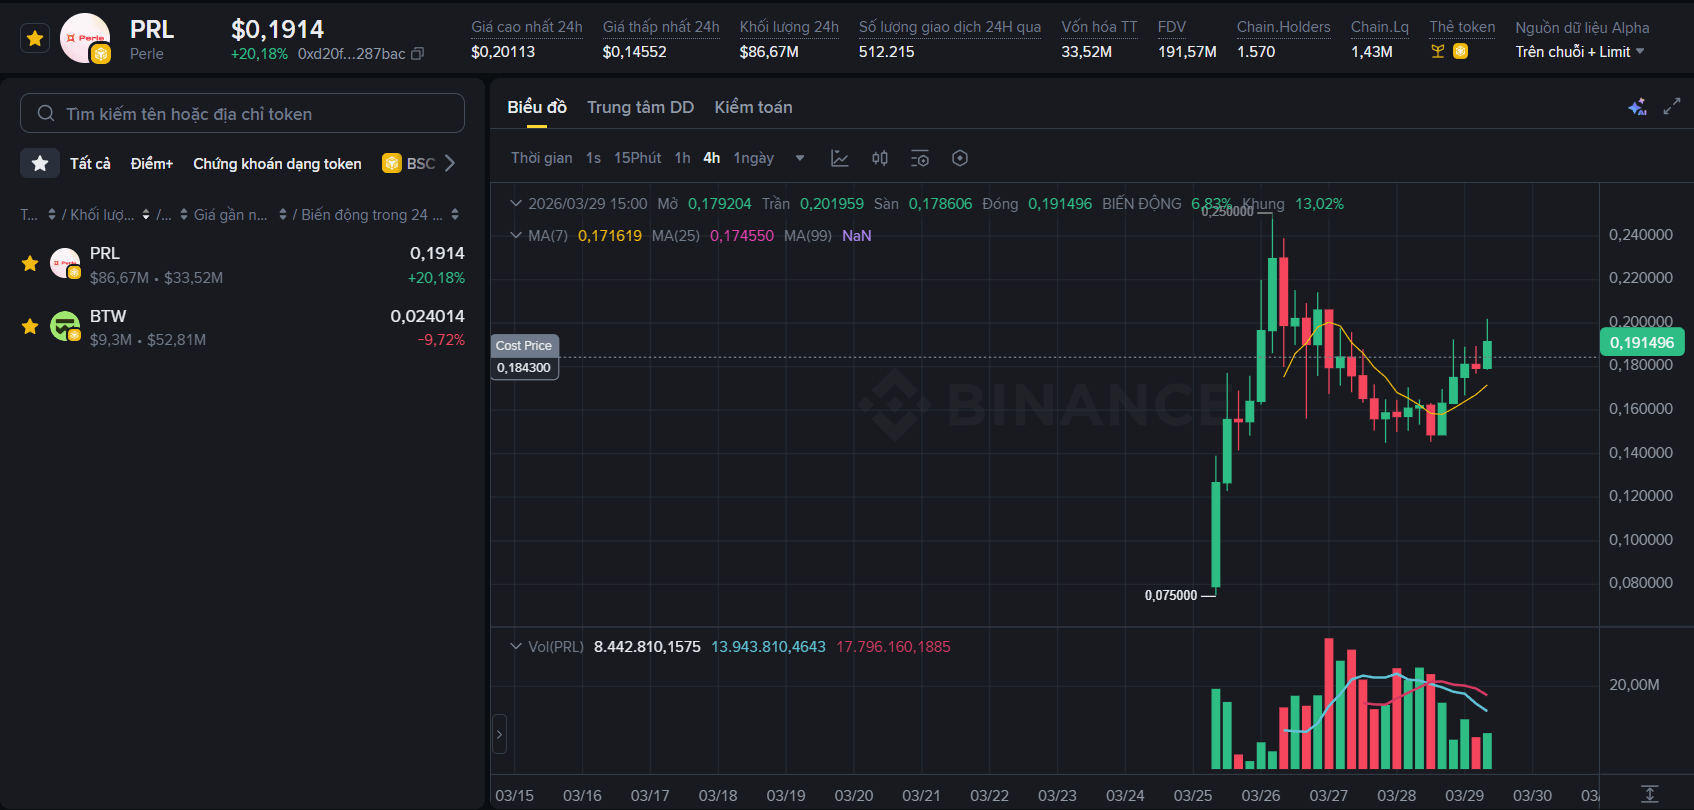Select the 'Tất cả' filter tab
This screenshot has width=1694, height=810.
(x=90, y=163)
